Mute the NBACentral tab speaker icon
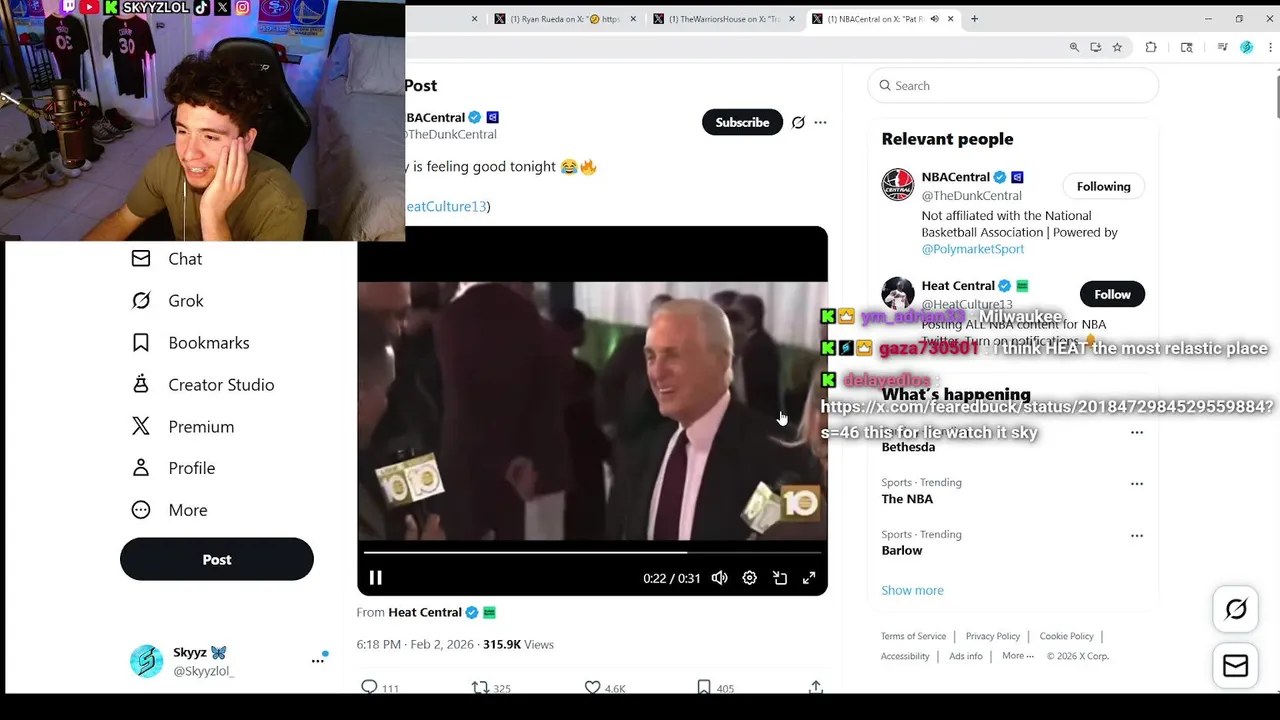The width and height of the screenshot is (1280, 720). 934,19
